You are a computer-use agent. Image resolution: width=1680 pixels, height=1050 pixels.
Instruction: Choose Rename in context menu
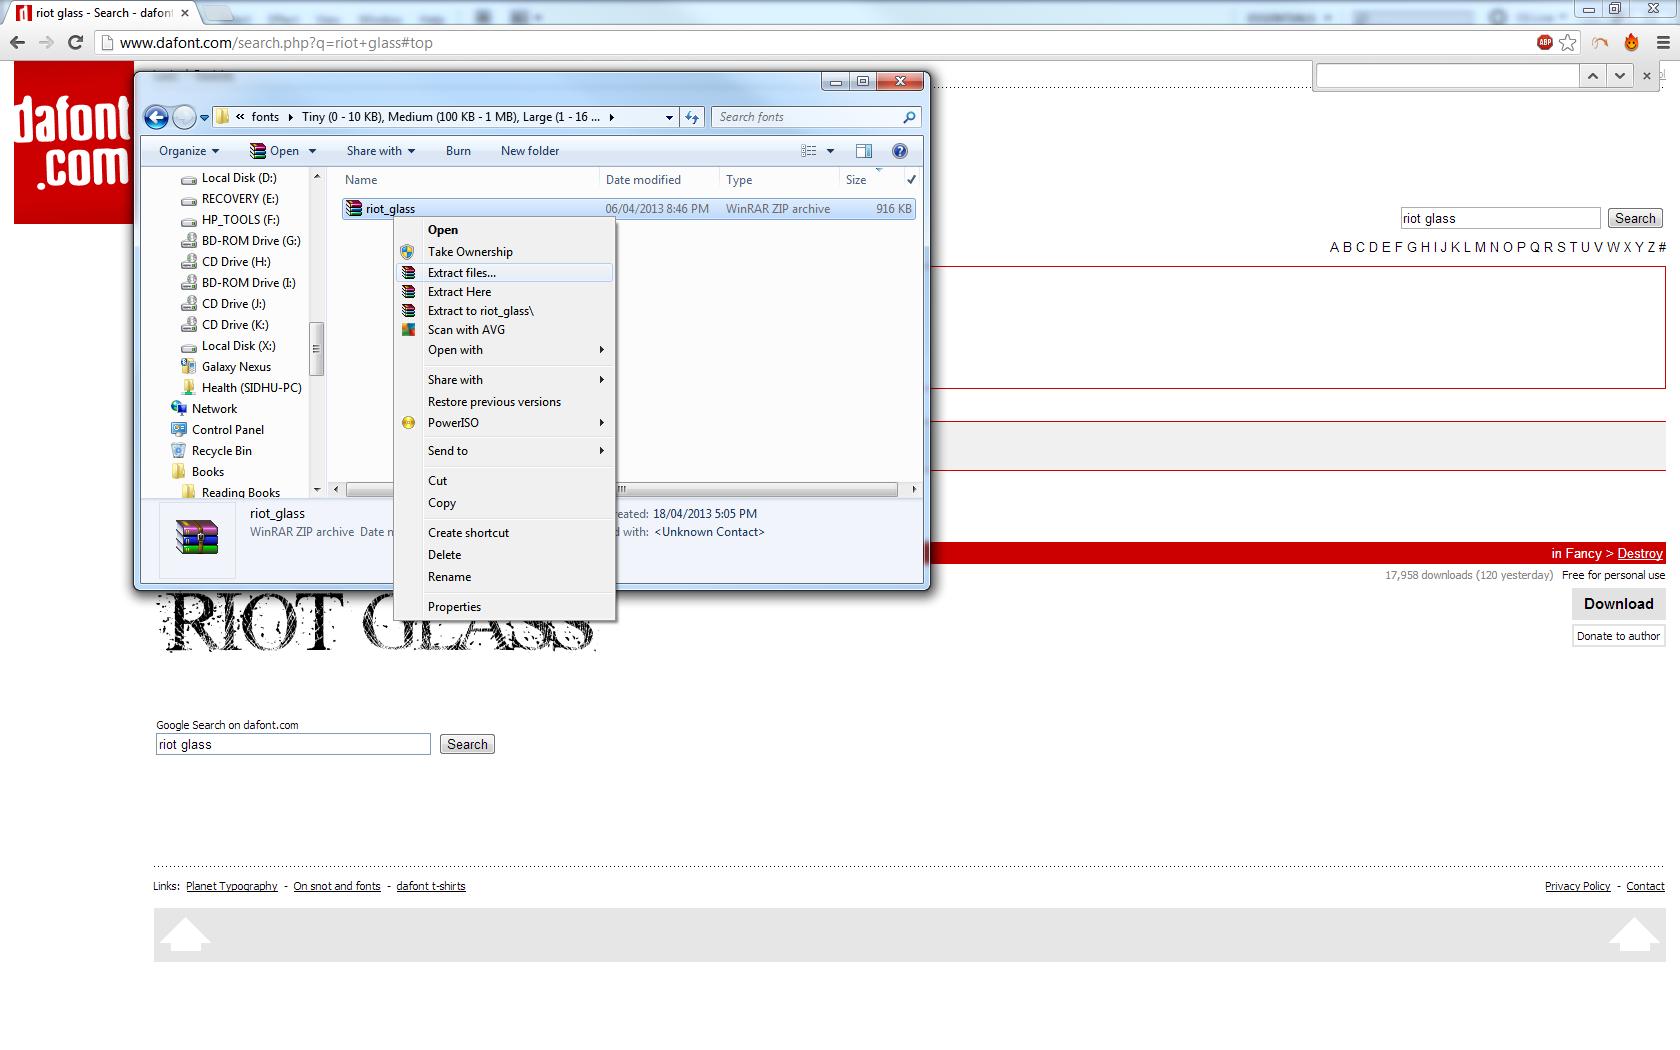pyautogui.click(x=505, y=577)
